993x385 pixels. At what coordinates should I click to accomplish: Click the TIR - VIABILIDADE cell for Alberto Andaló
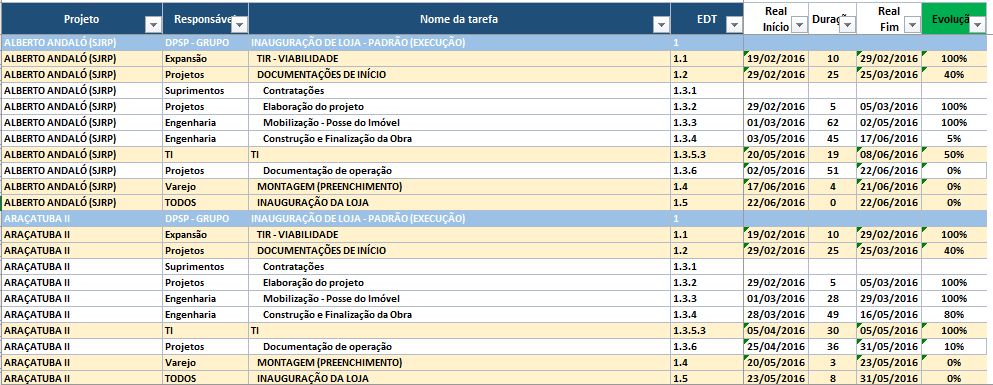459,59
